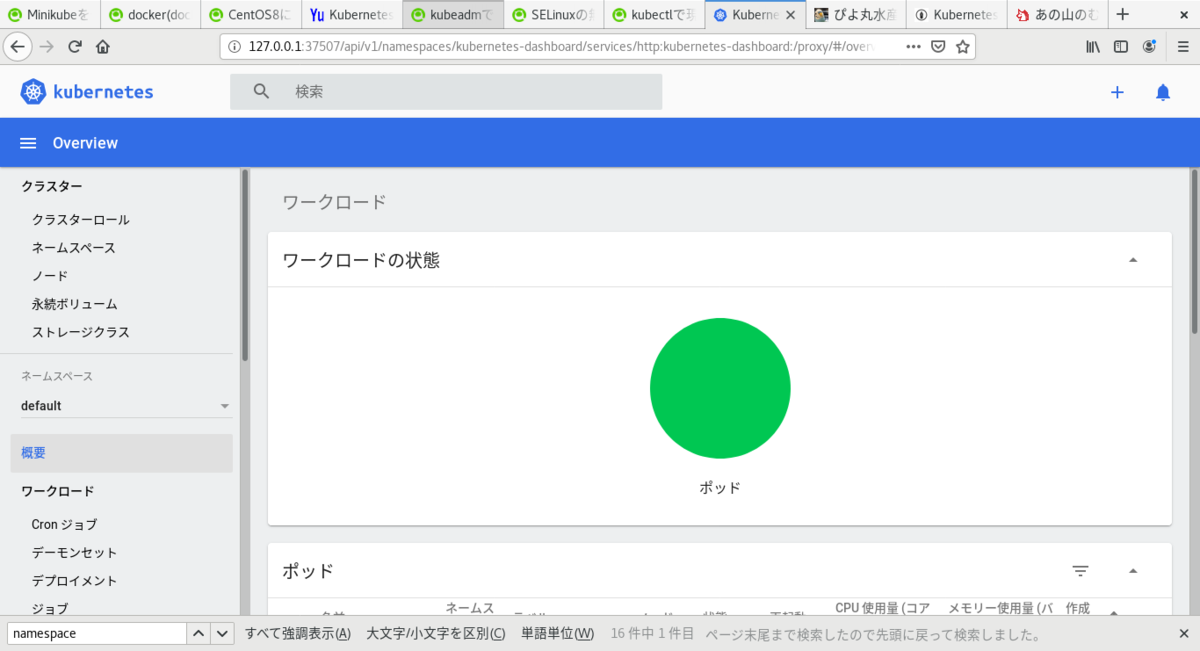Viewport: 1200px width, 651px height.
Task: Switch to the kubeadm tab
Action: (454, 15)
